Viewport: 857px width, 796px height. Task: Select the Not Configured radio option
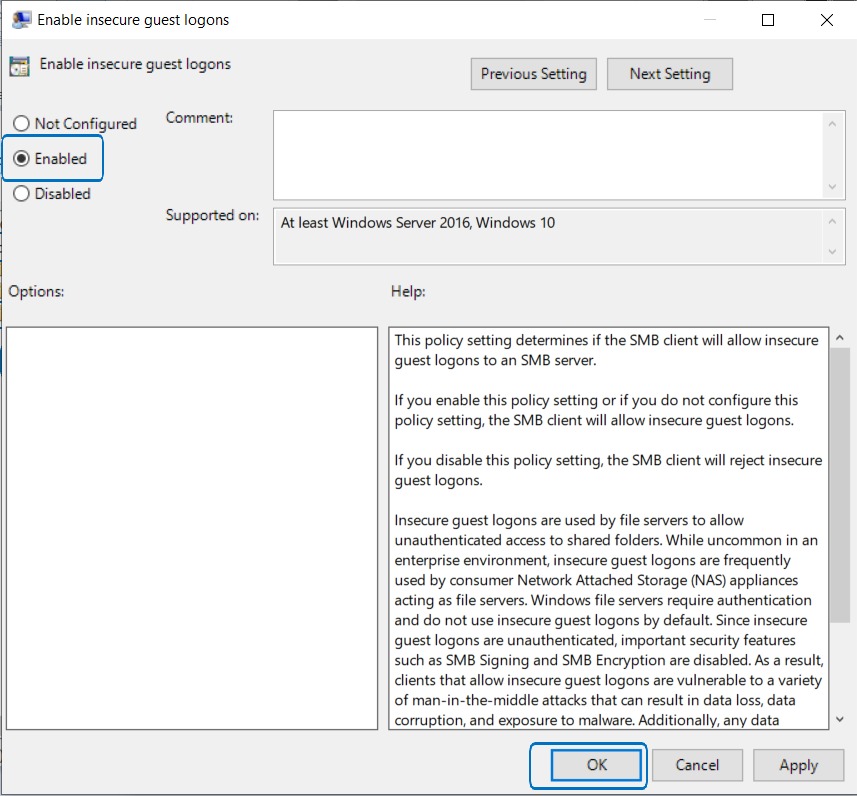click(21, 124)
